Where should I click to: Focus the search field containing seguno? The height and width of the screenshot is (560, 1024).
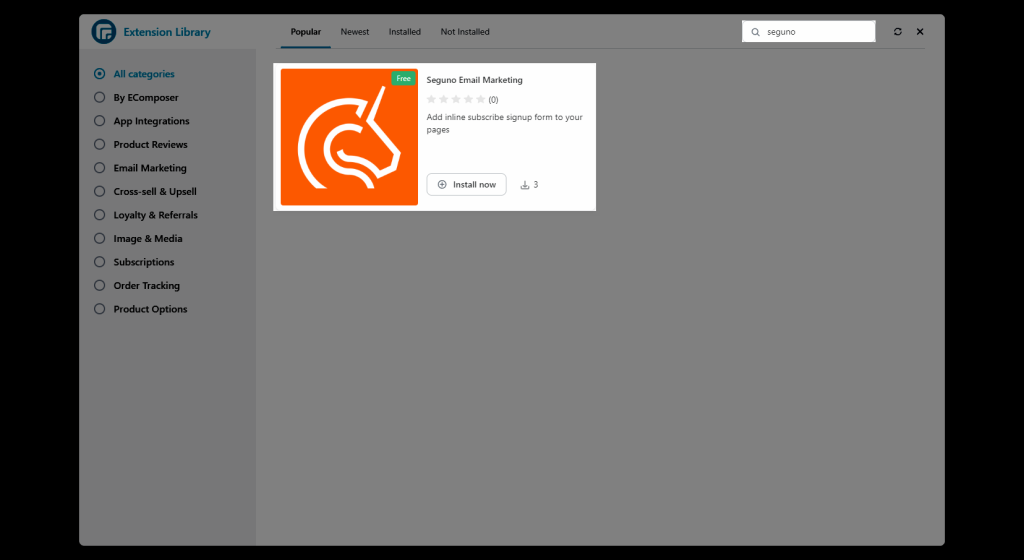(x=808, y=31)
